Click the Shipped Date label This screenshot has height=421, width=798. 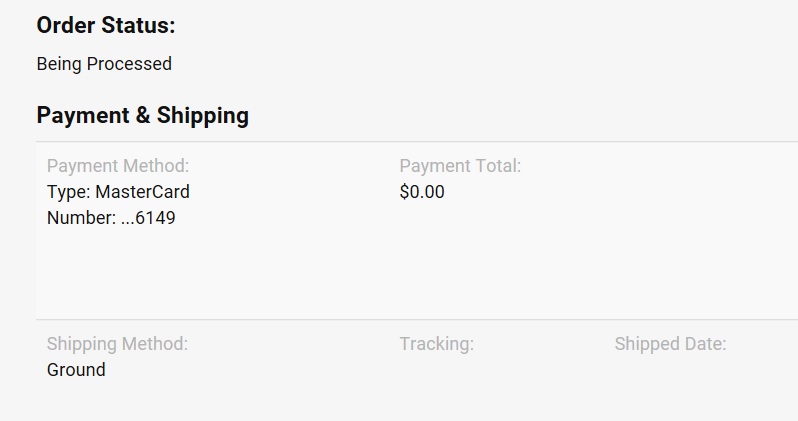tap(670, 344)
